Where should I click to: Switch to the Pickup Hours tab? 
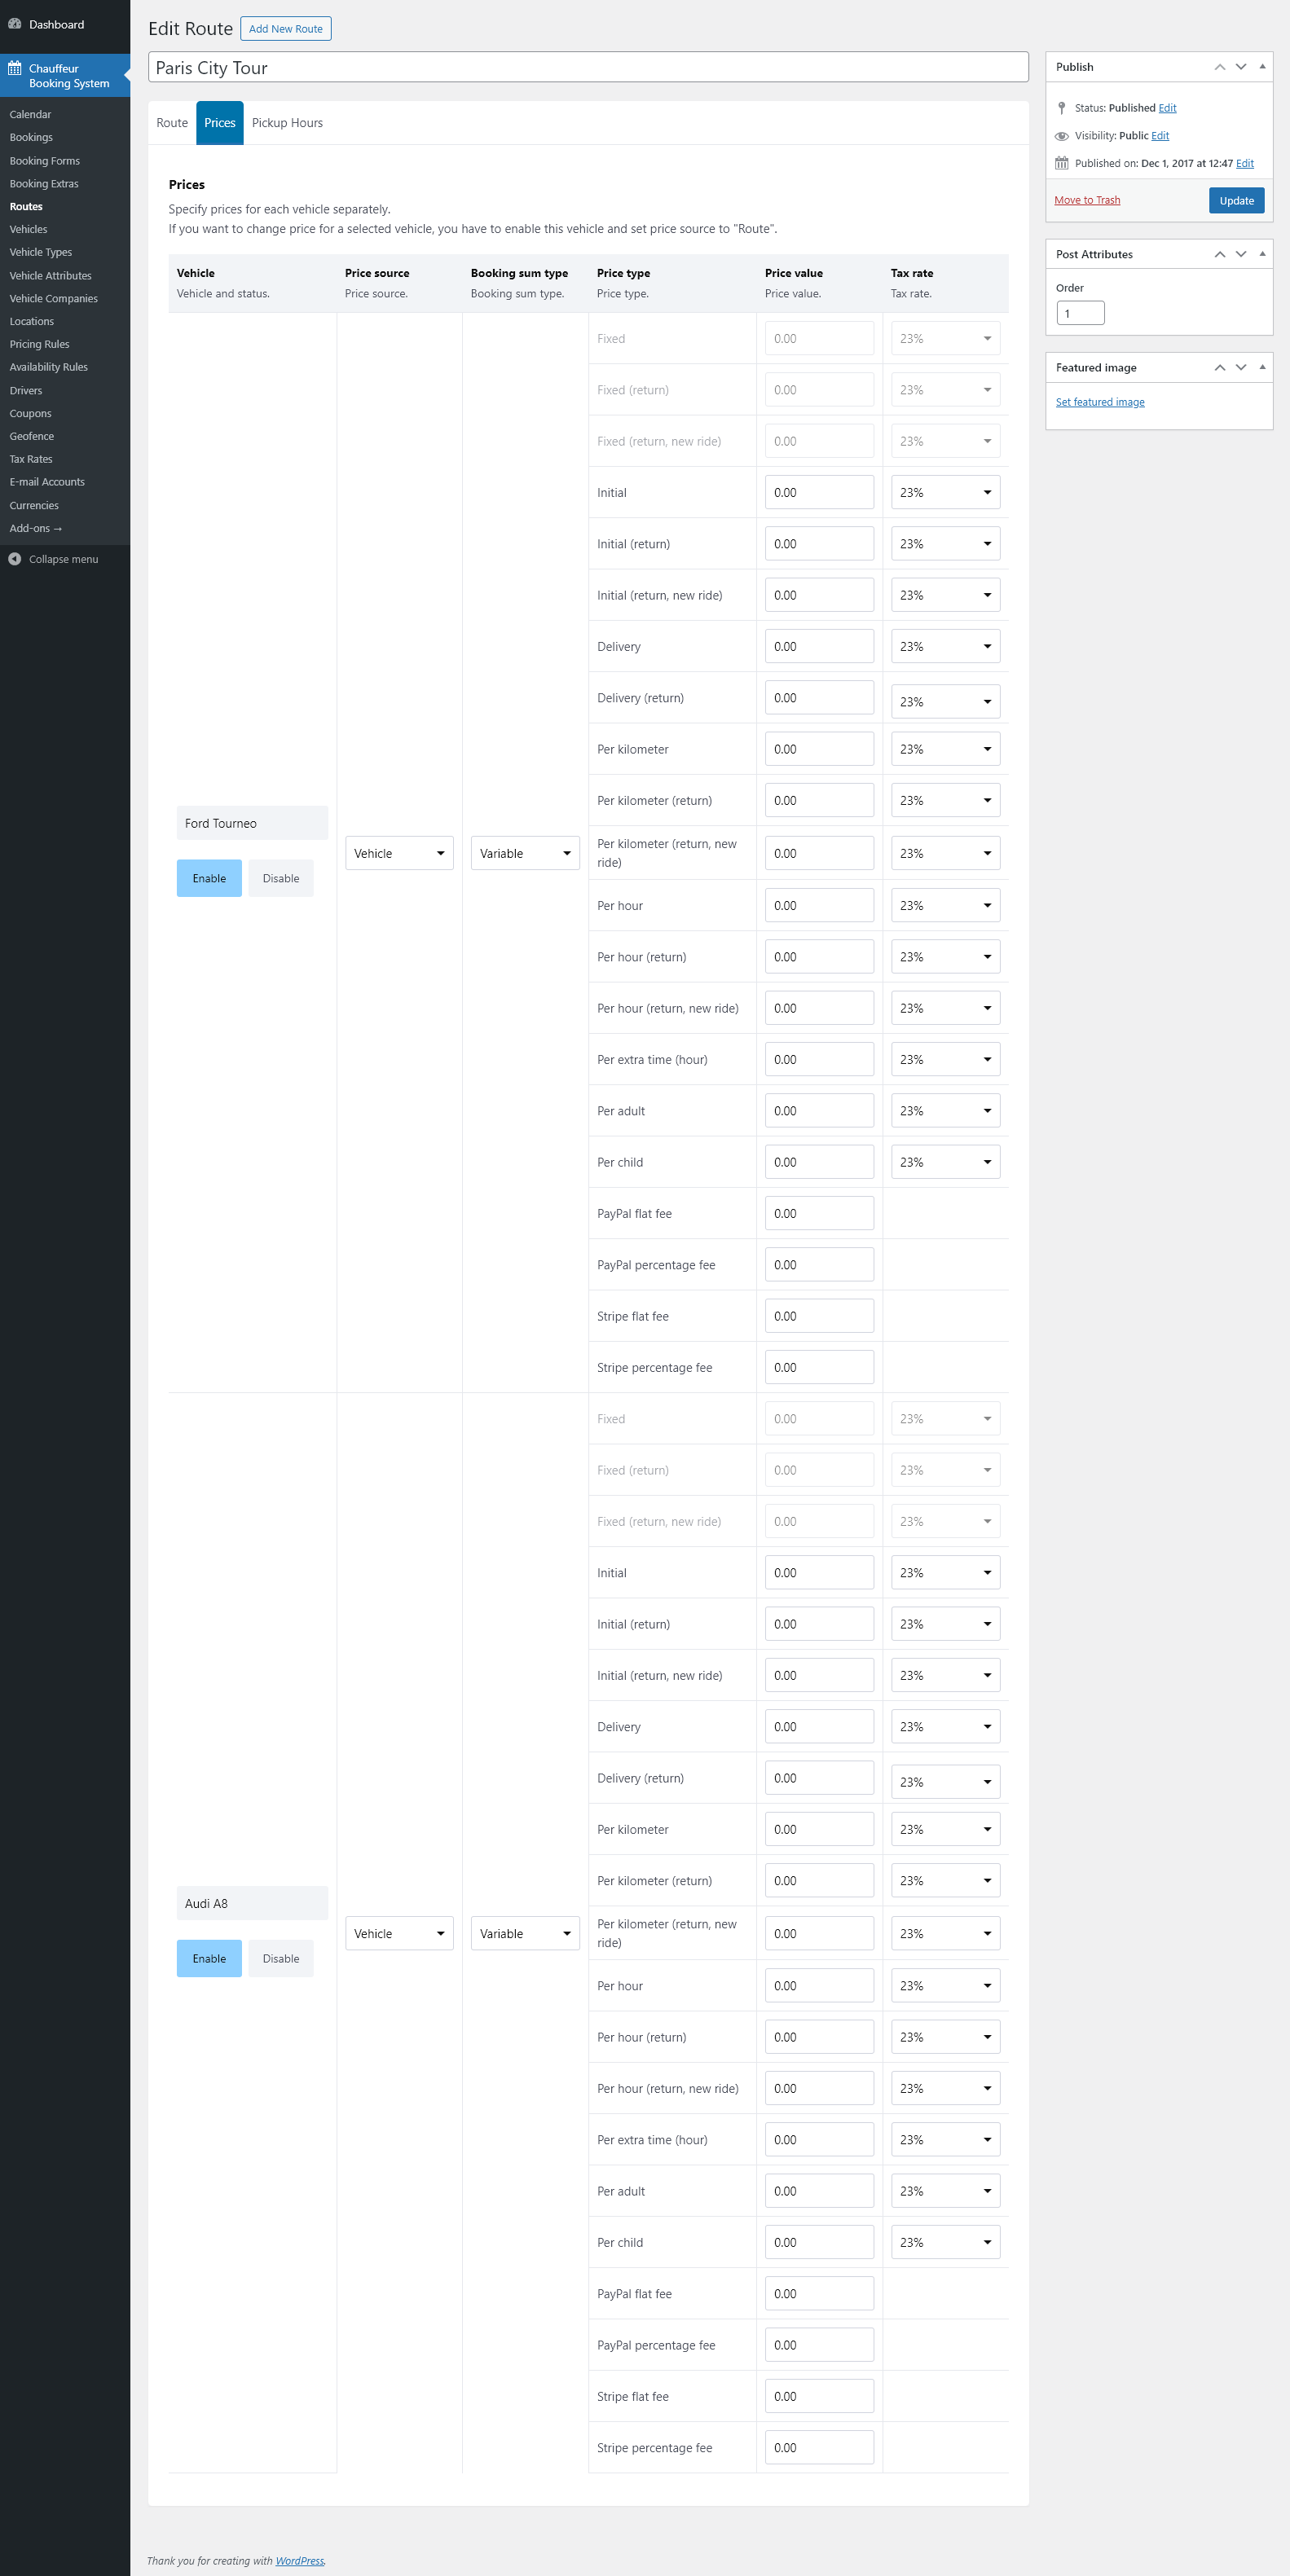click(287, 123)
